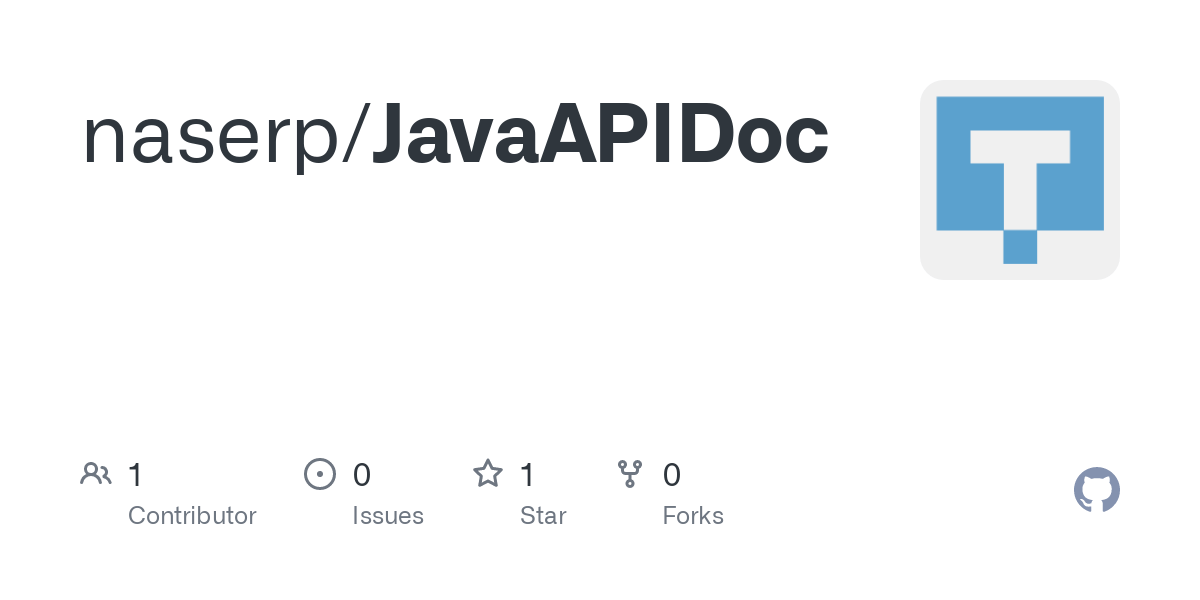Image resolution: width=1200 pixels, height=600 pixels.
Task: Open the JavaAPIDoc repository name
Action: [600, 135]
